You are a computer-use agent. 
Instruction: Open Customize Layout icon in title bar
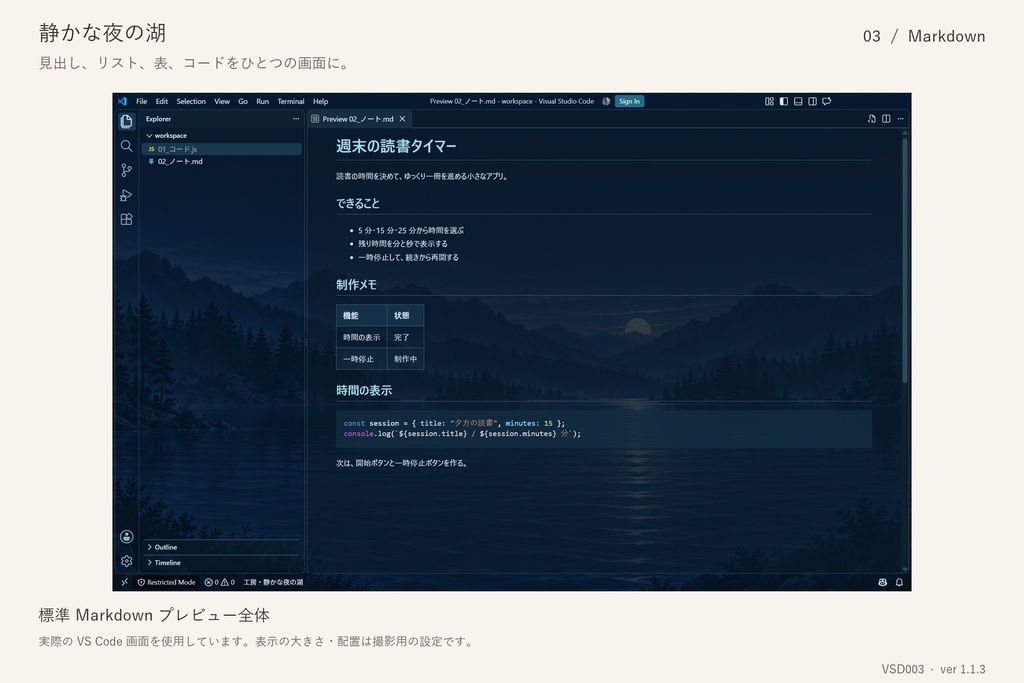769,101
